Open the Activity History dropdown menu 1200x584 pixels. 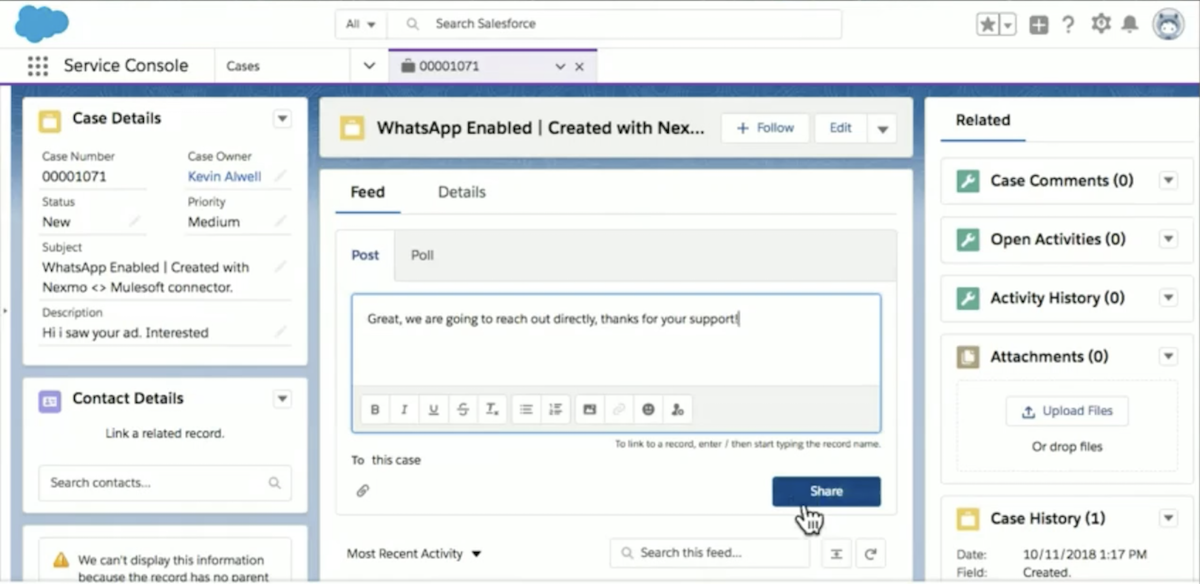tap(1167, 298)
